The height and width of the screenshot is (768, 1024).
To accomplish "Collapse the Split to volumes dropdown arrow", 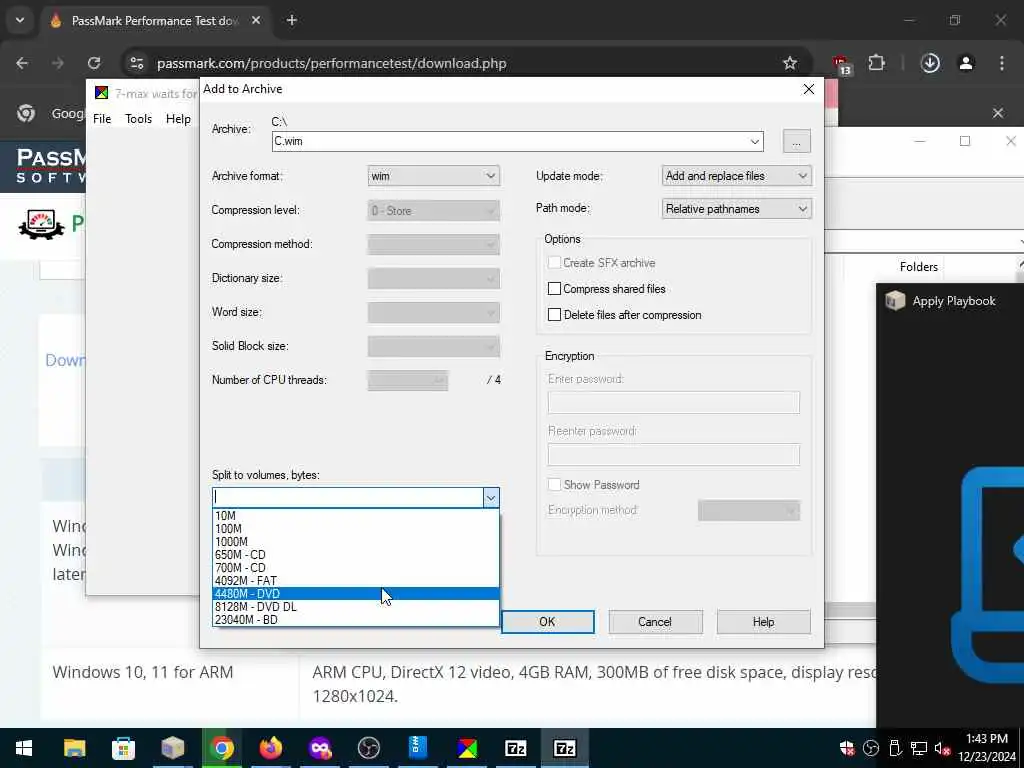I will coord(490,498).
